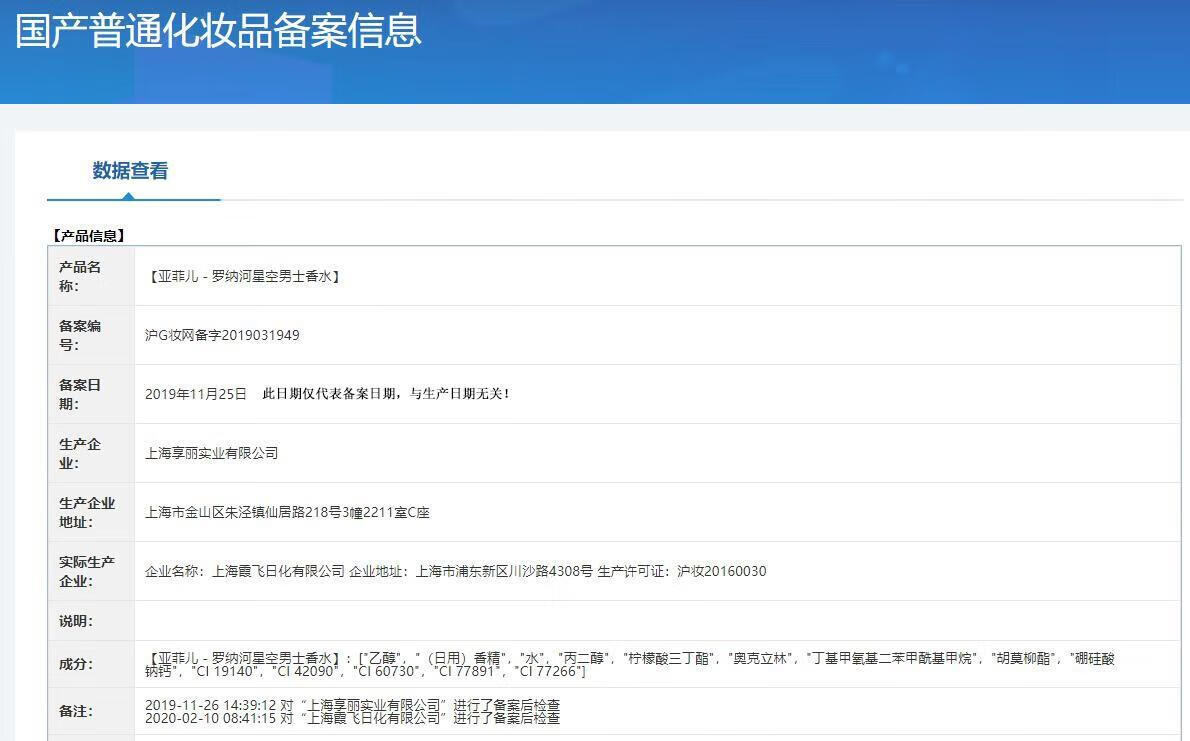Click the 实际生产企业 label cell
The height and width of the screenshot is (741, 1190).
pos(91,571)
